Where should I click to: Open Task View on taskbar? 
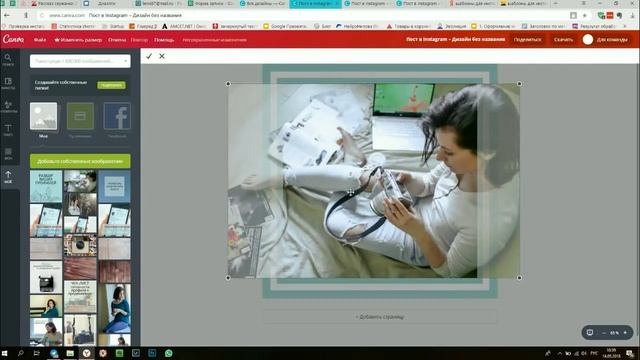tap(37, 353)
